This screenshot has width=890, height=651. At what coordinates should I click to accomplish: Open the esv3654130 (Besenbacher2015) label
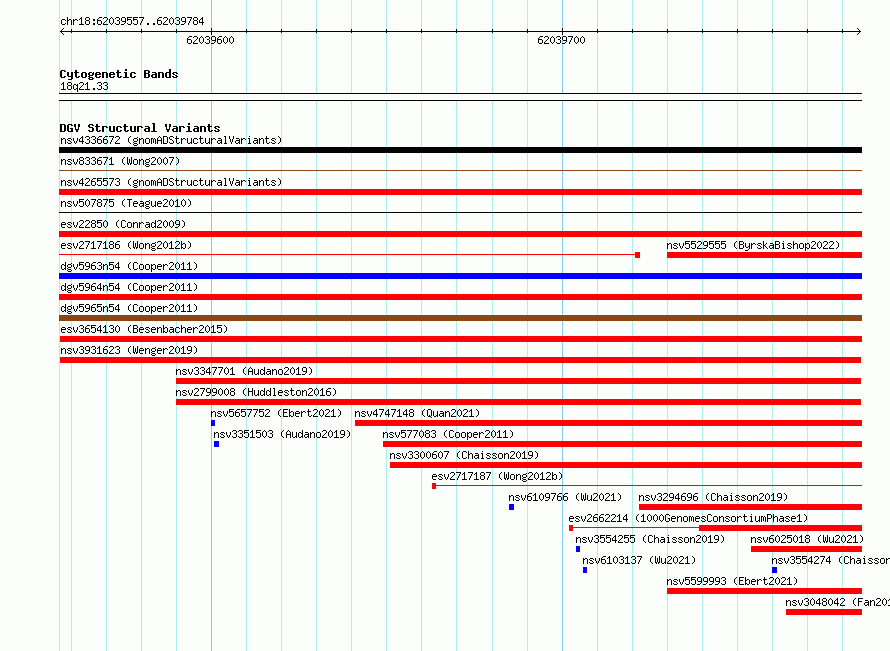click(x=144, y=329)
